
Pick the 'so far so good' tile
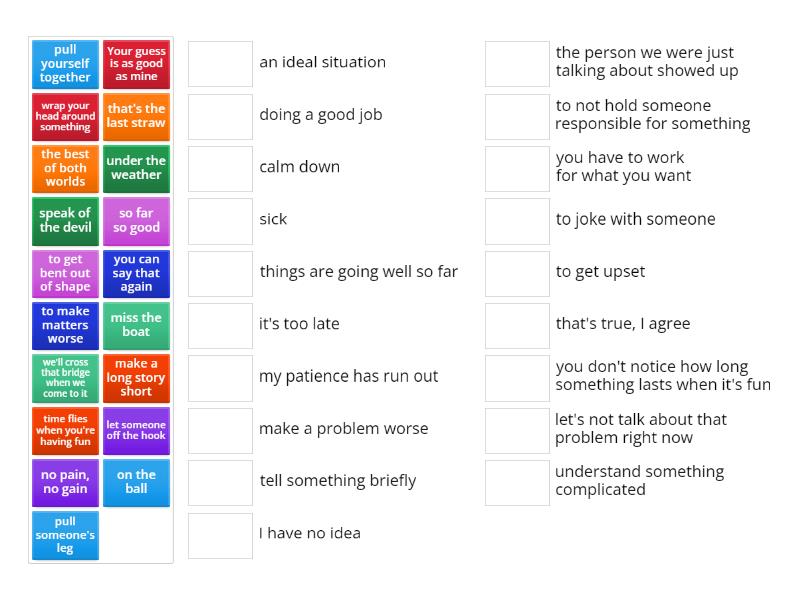pos(137,221)
